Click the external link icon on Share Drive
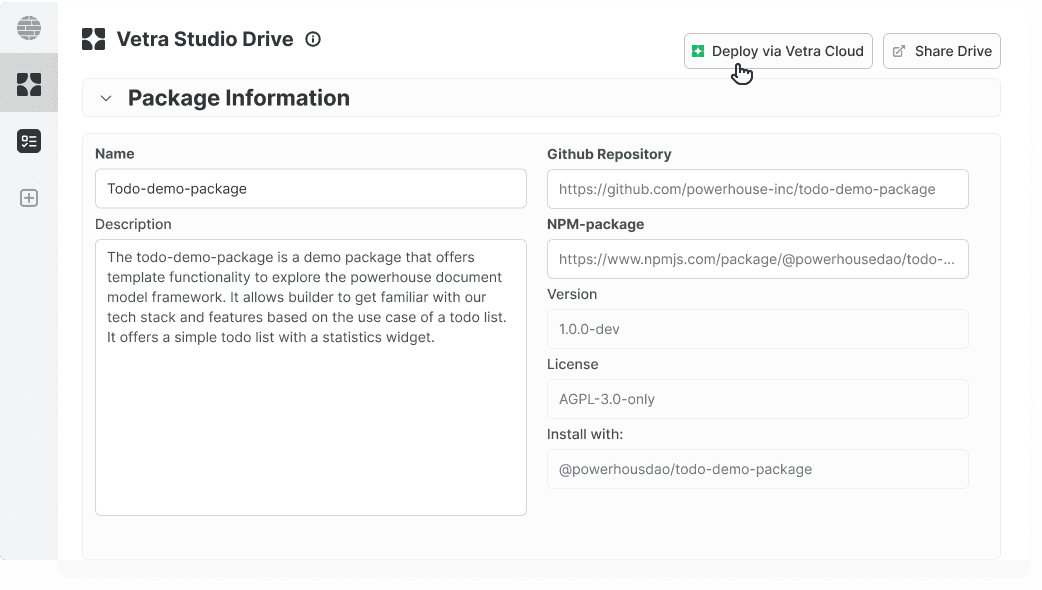Image resolution: width=1042 pixels, height=590 pixels. coord(899,51)
